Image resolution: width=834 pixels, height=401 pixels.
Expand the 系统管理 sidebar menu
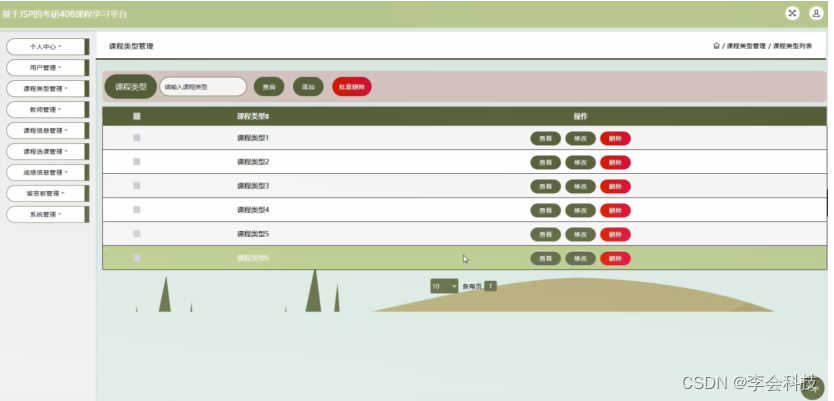46,214
